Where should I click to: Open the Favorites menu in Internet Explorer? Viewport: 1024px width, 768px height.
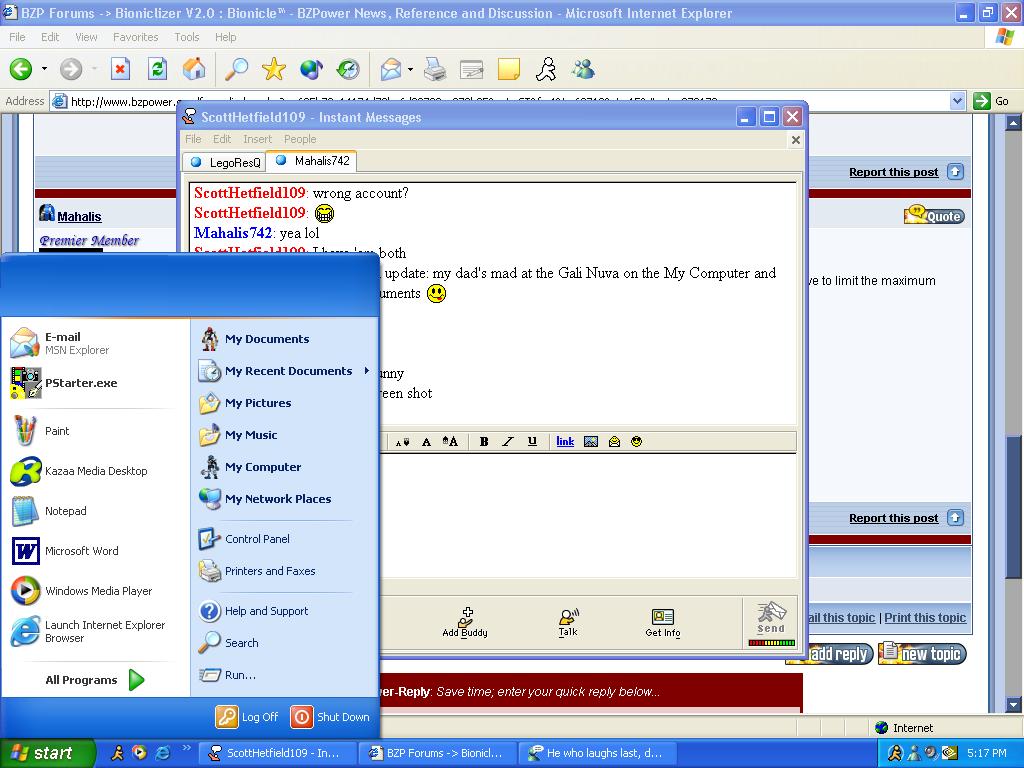pos(135,37)
